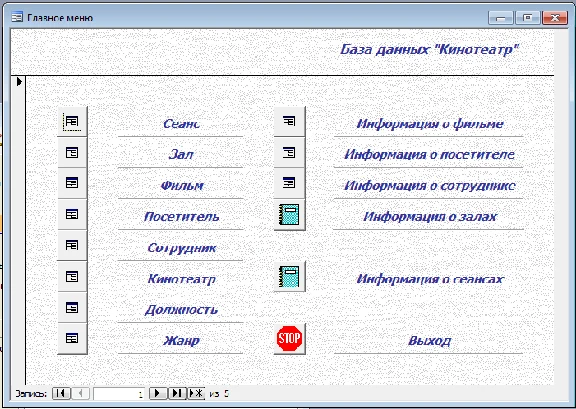Open the Жанр form button
This screenshot has height=409, width=576.
click(x=72, y=338)
